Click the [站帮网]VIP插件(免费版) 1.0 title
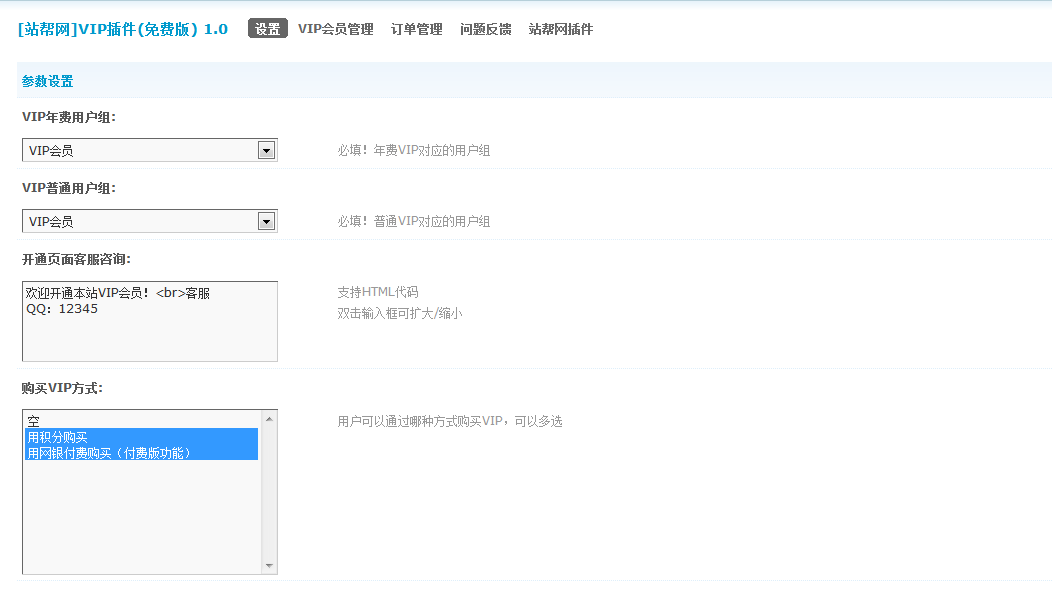The height and width of the screenshot is (594, 1052). pyautogui.click(x=122, y=29)
